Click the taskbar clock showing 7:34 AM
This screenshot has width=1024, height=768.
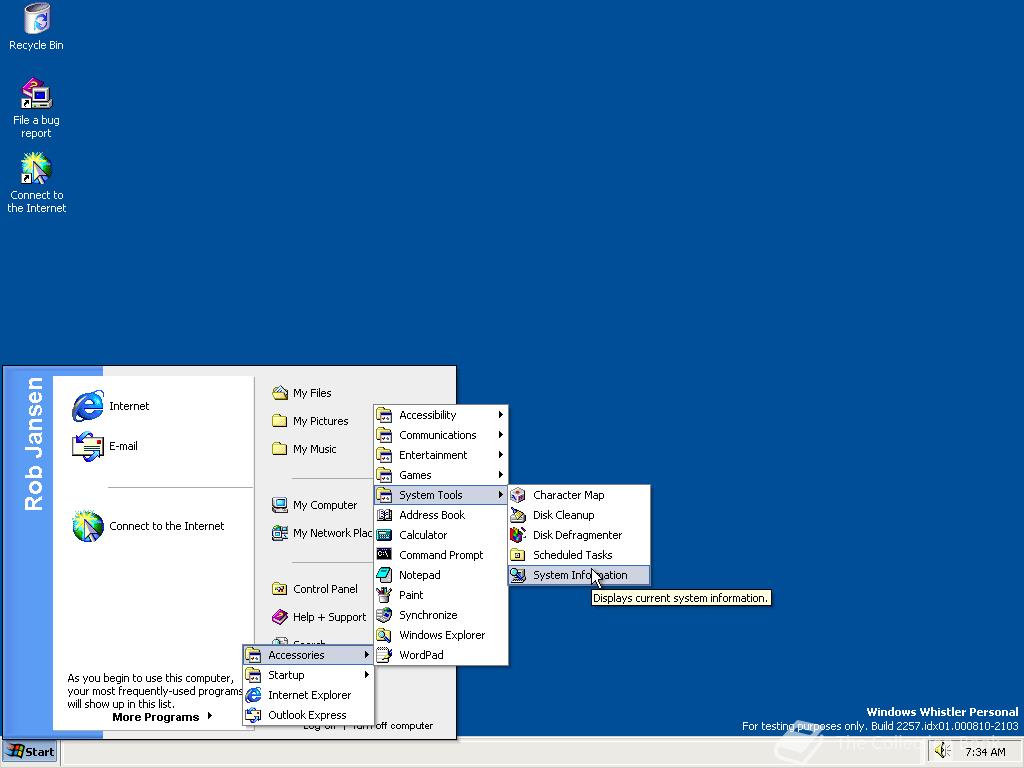tap(985, 752)
